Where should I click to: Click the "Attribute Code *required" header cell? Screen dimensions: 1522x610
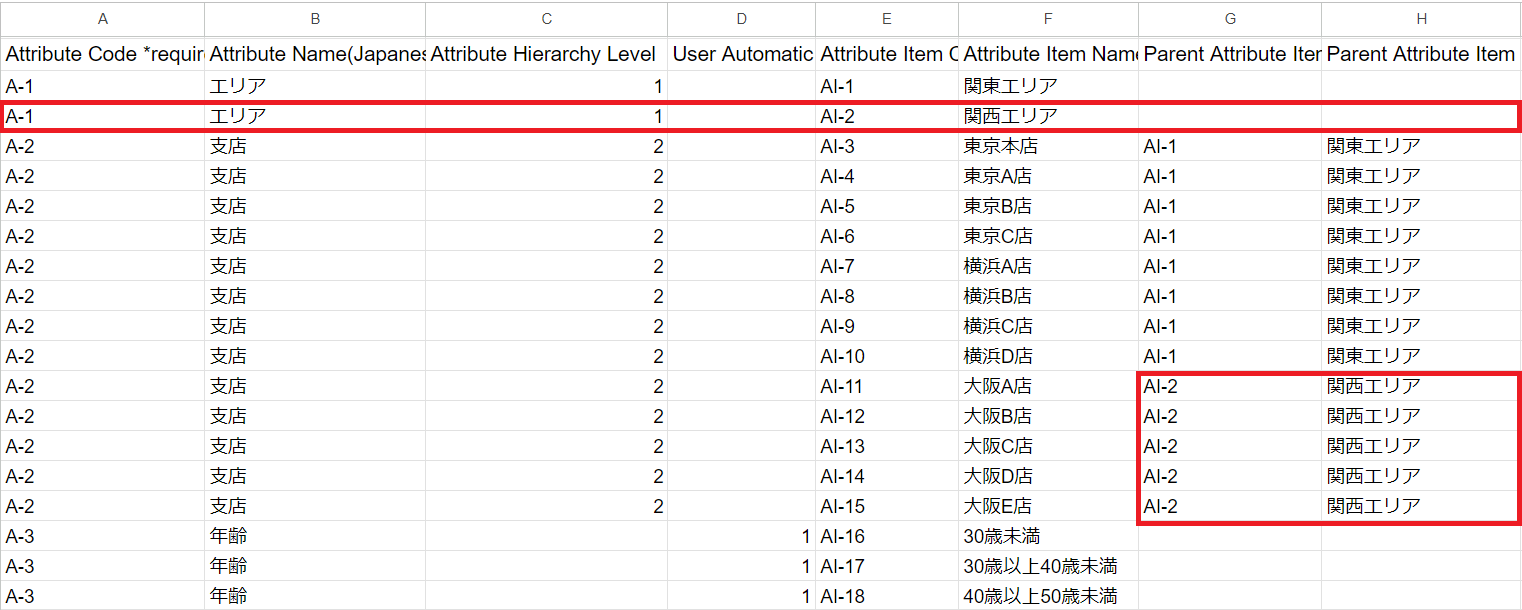click(x=103, y=54)
